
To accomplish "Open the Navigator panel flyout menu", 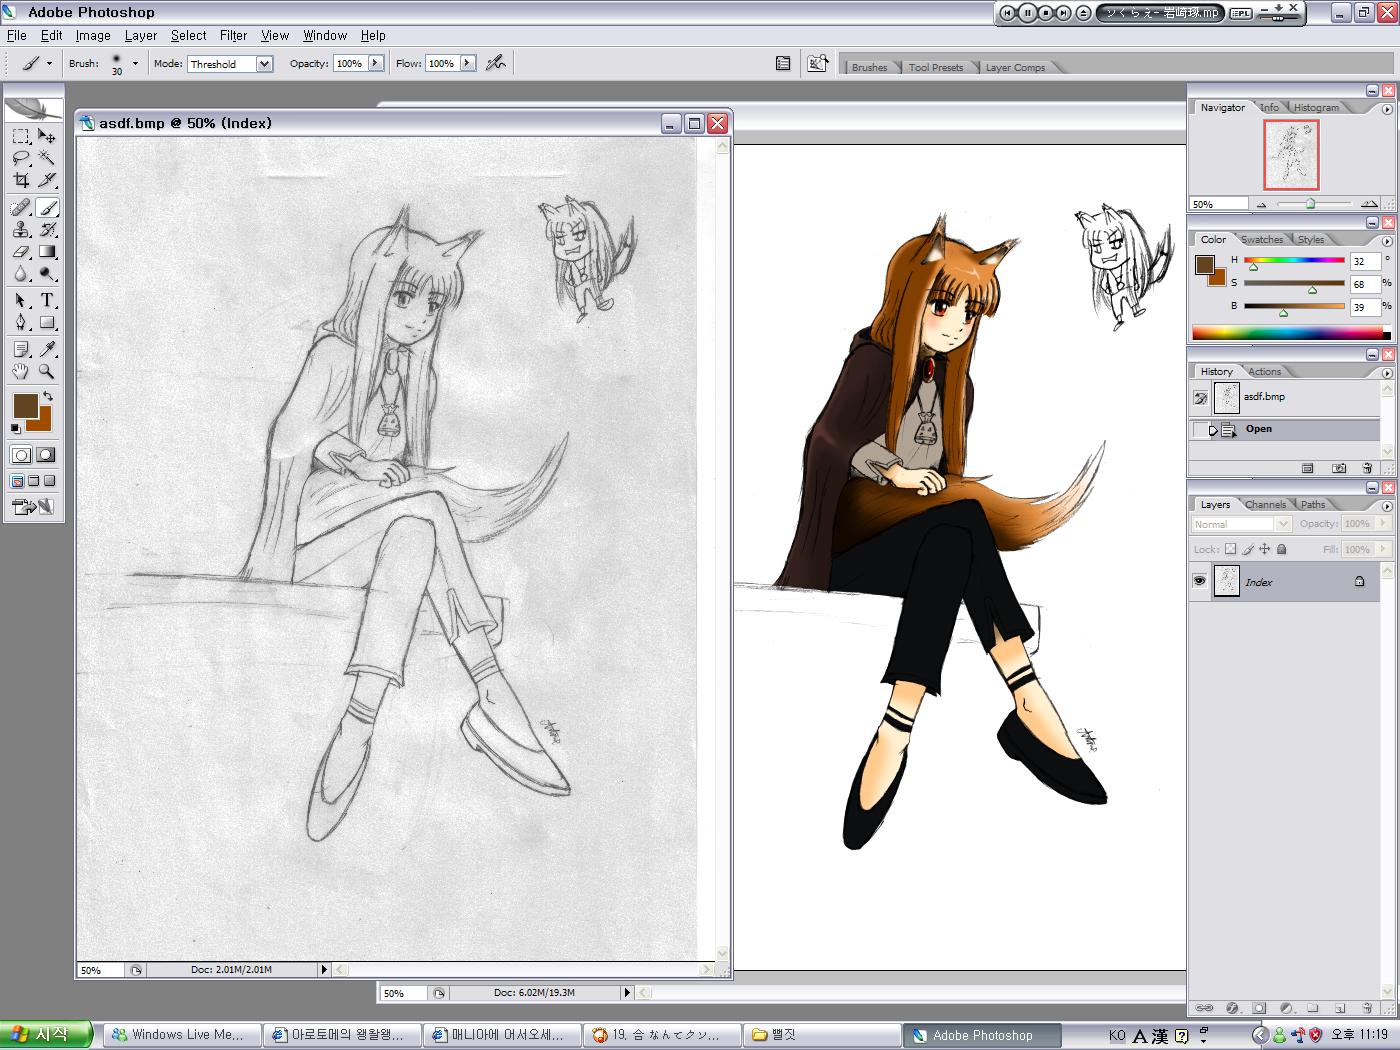I will tap(1387, 108).
